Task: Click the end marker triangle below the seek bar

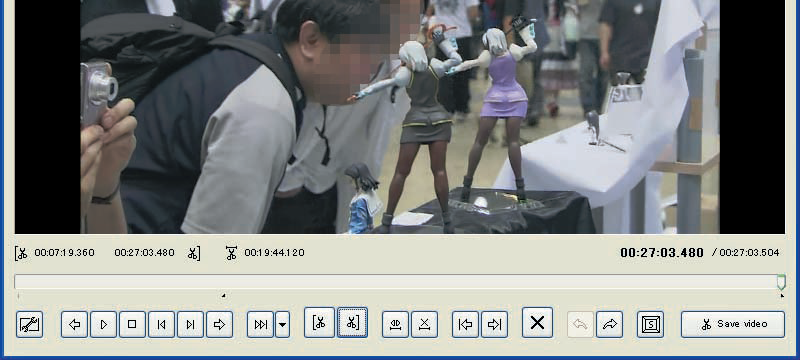Action: click(782, 295)
